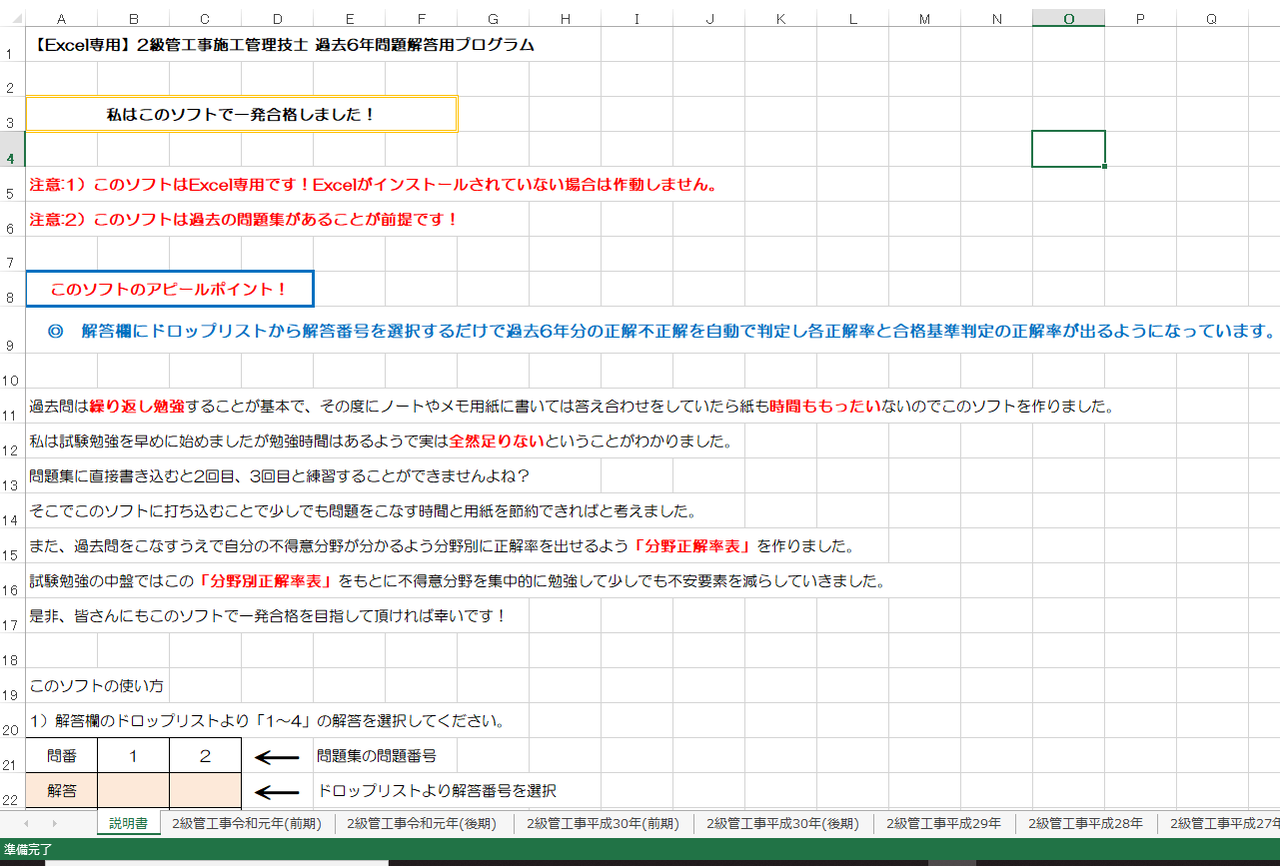Click red text 注意:2）過去の問題集があることが前提
Screen dimensions: 1280x866
coord(244,219)
